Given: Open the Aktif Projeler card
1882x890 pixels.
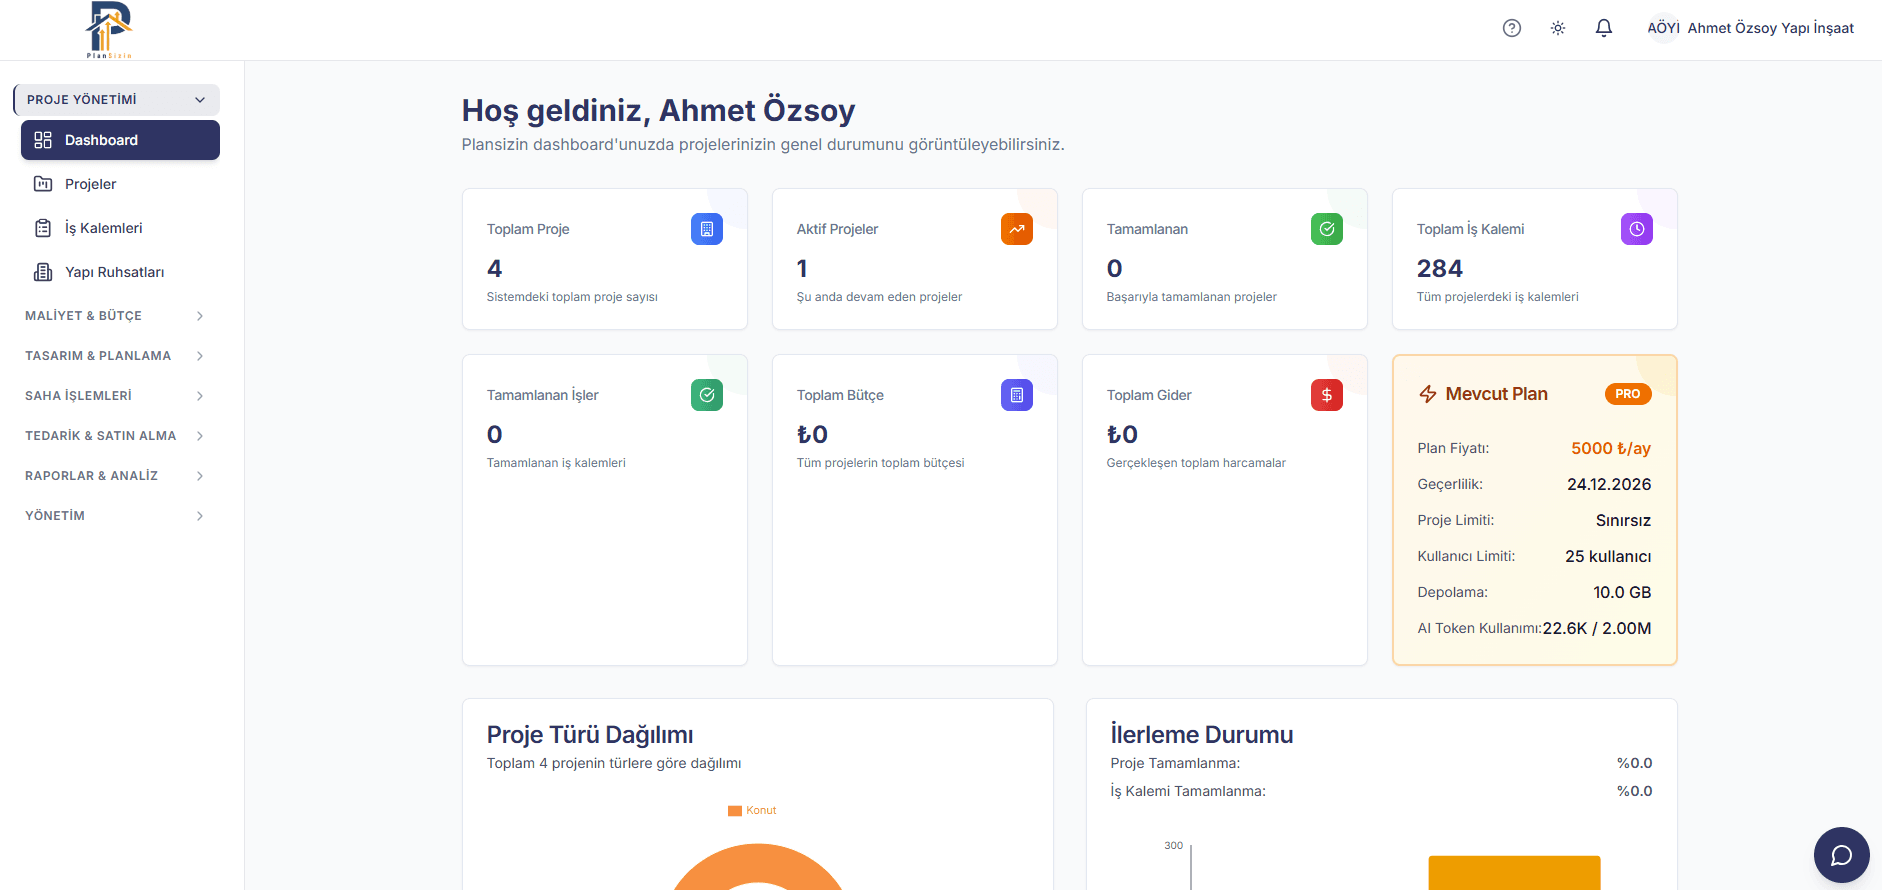Looking at the screenshot, I should point(915,259).
